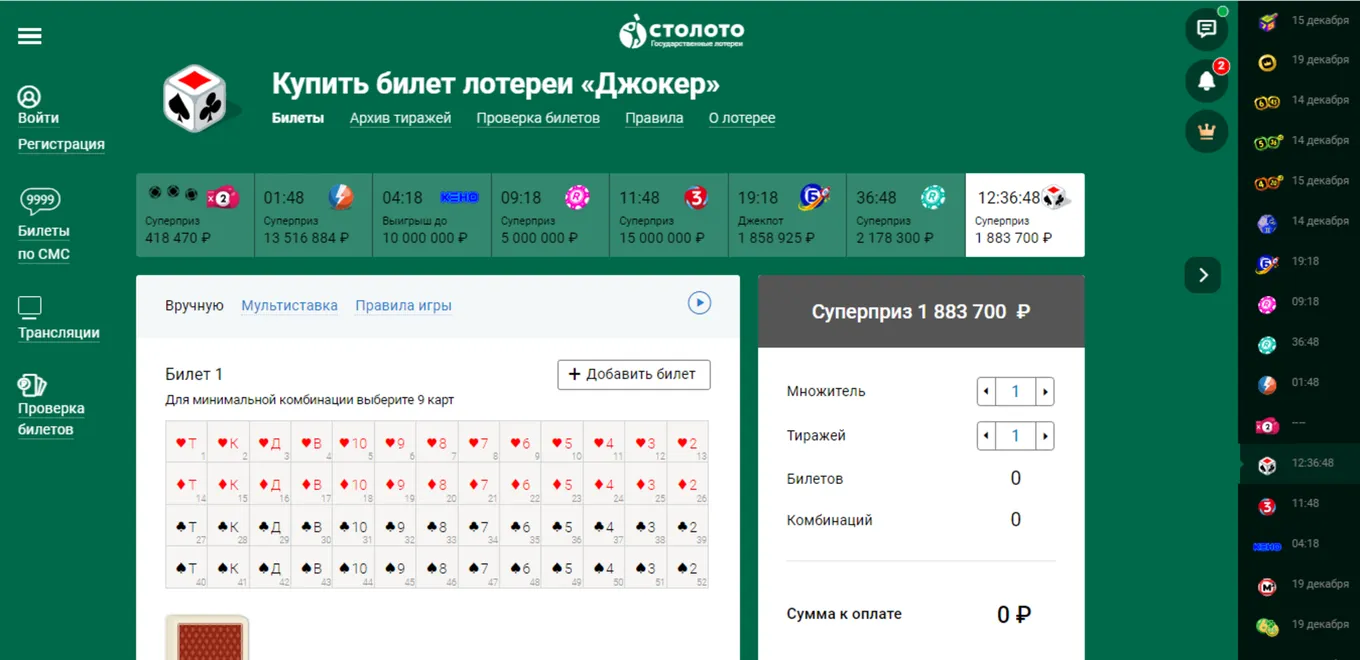Click sidebar lottery icon dated 15 декабря at top
Image resolution: width=1360 pixels, height=660 pixels.
(x=1267, y=22)
